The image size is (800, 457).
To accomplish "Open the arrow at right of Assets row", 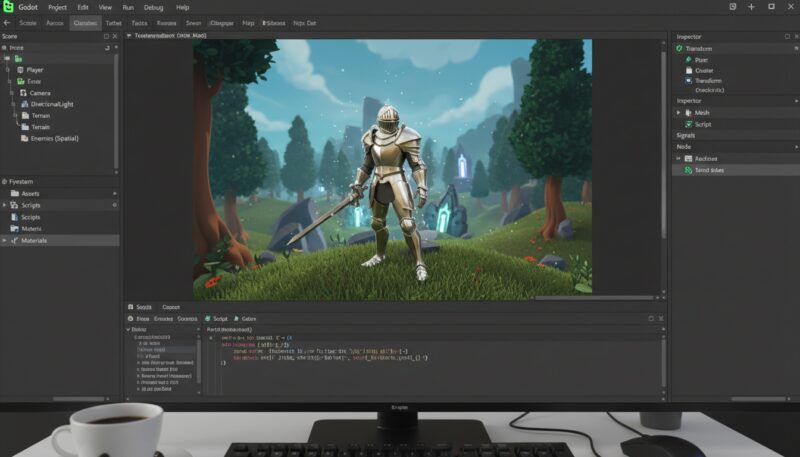I will point(114,193).
